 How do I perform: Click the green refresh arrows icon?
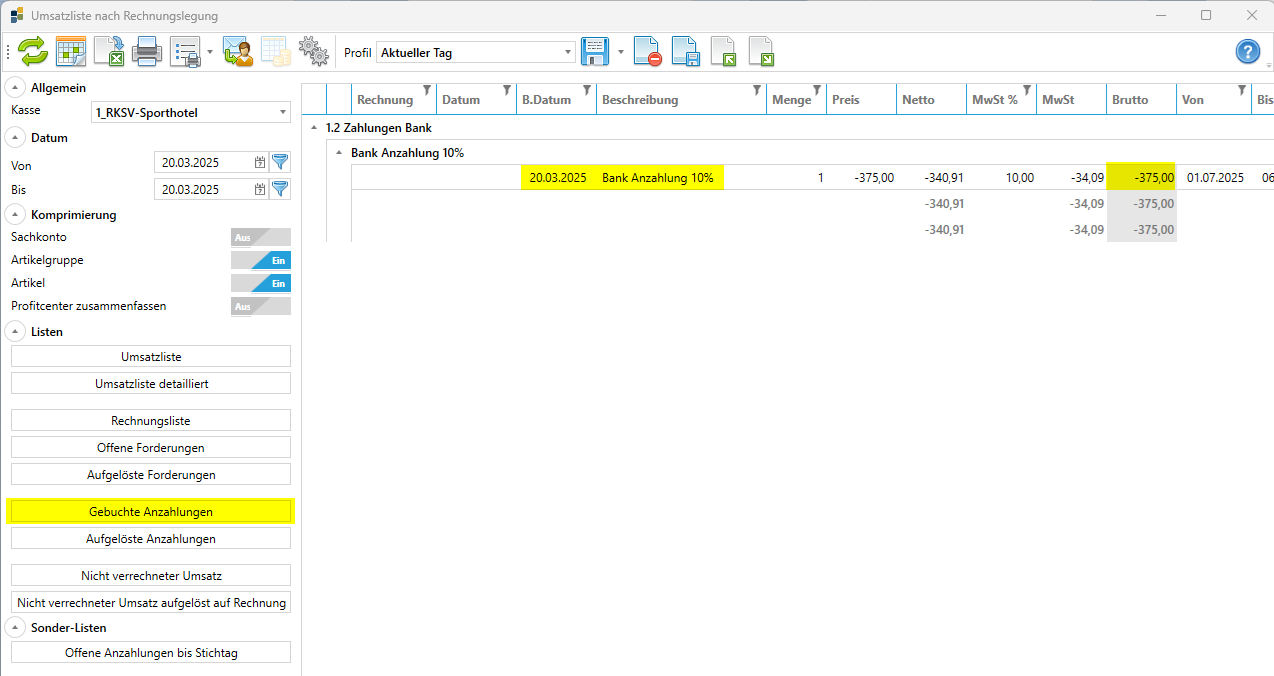coord(32,51)
